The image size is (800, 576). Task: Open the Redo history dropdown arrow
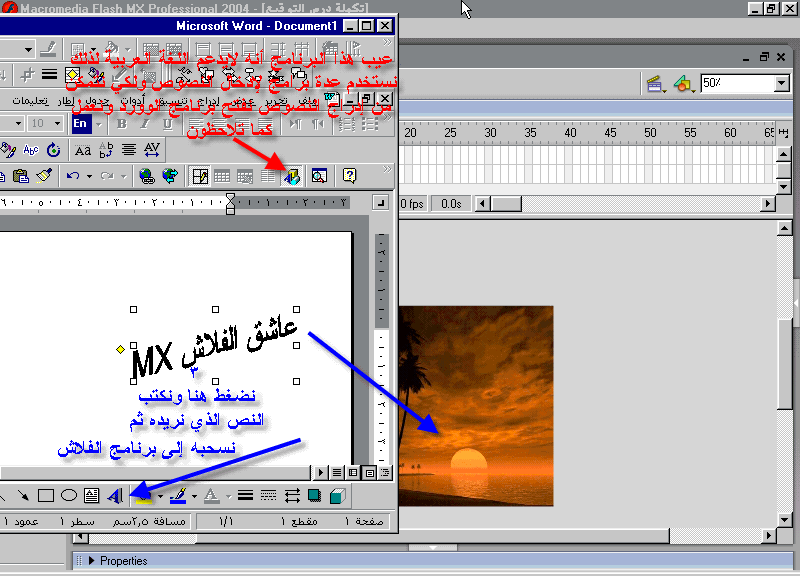click(x=123, y=177)
